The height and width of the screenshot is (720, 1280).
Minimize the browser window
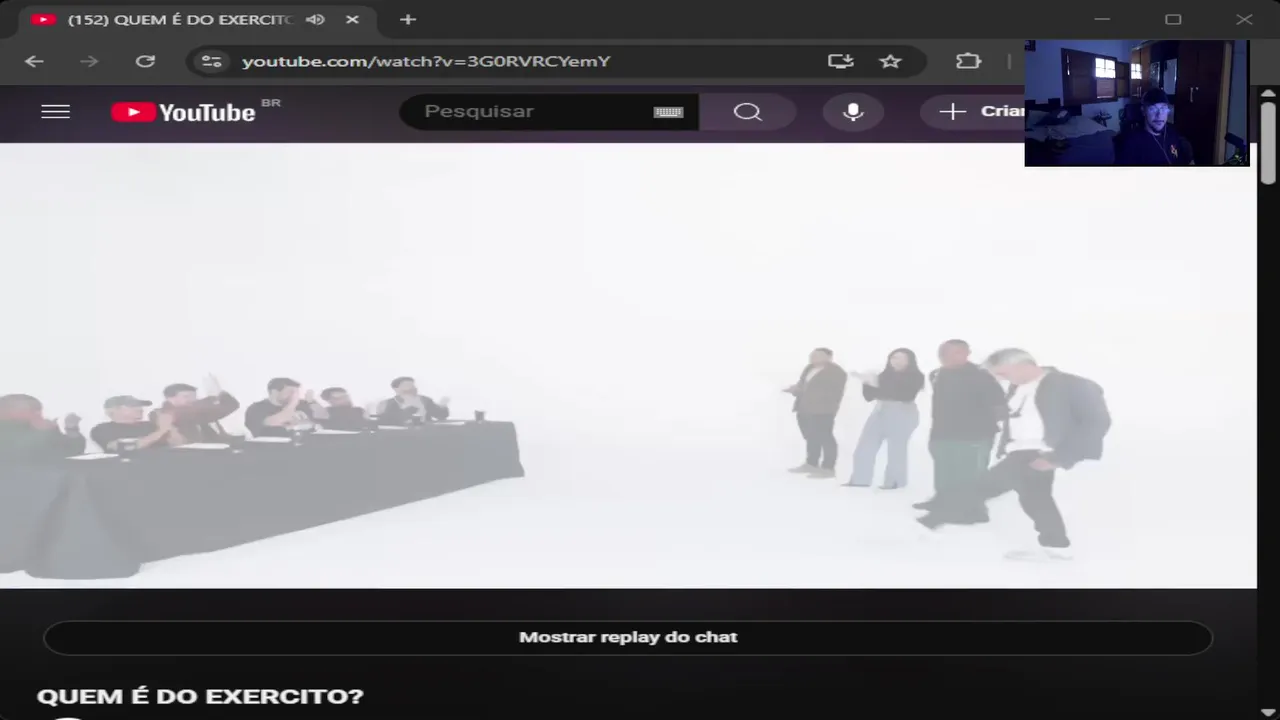1102,19
